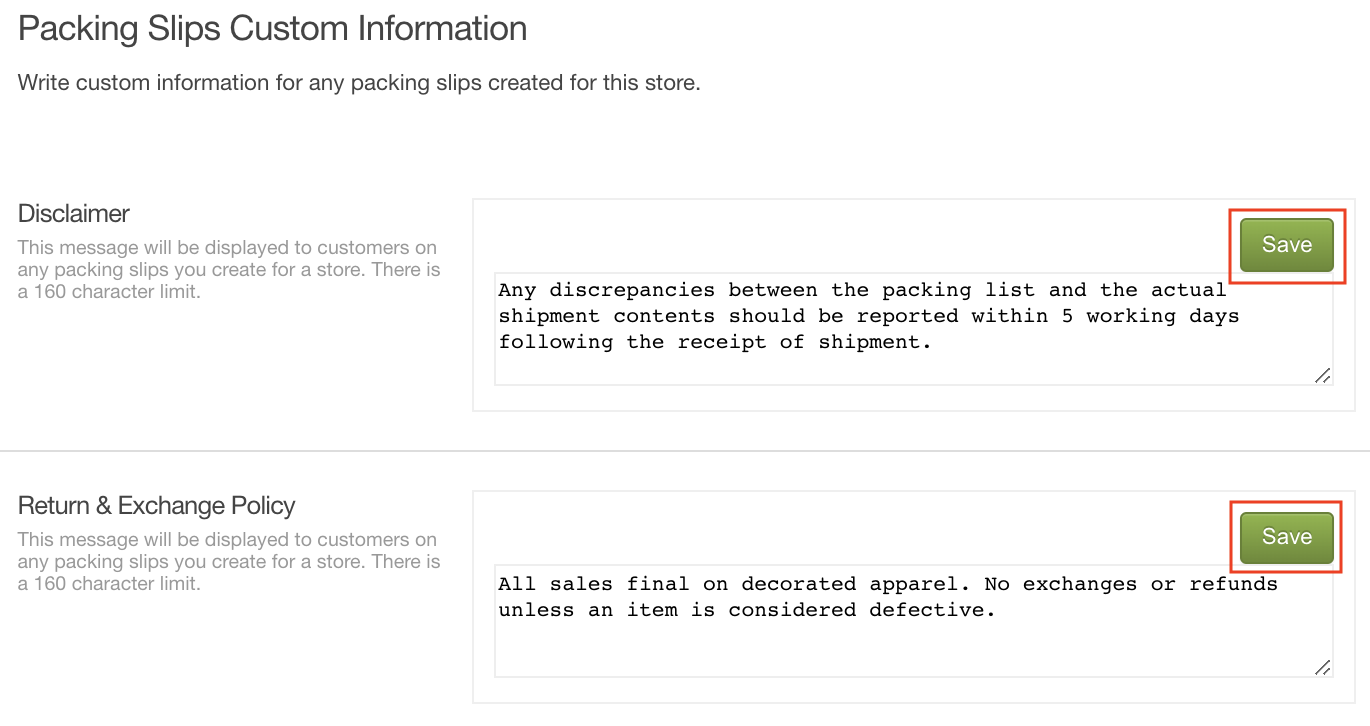This screenshot has height=726, width=1370.
Task: Select the "Packing Slips Custom Information" heading
Action: pos(273,29)
